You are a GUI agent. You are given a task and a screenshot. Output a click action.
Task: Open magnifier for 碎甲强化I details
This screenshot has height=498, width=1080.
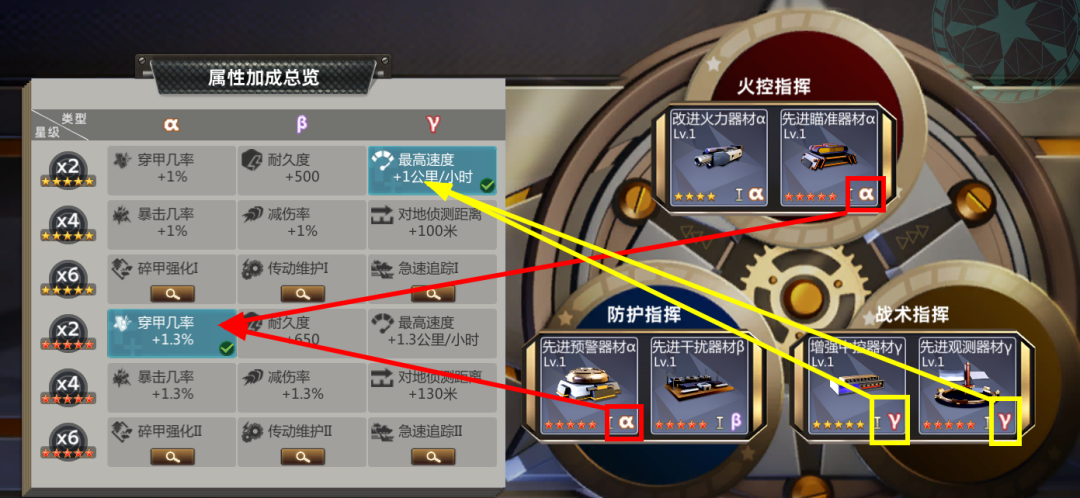click(x=172, y=293)
